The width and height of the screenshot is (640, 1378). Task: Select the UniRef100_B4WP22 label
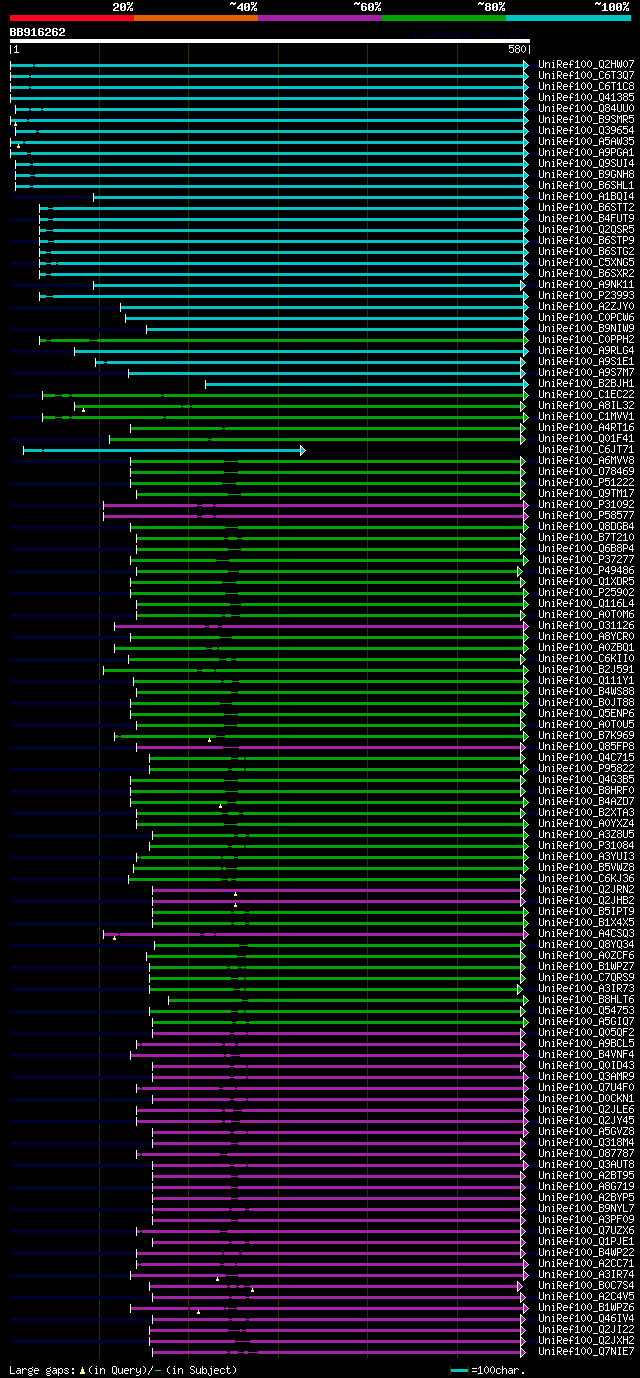[x=586, y=1252]
